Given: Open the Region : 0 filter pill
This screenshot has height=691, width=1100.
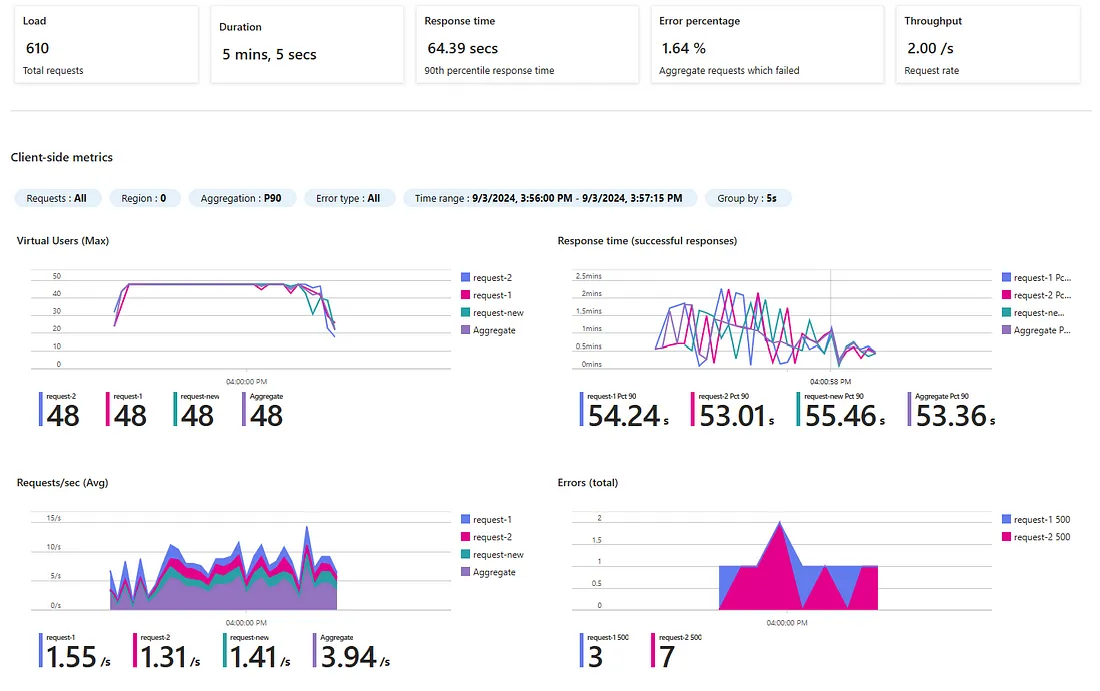Looking at the screenshot, I should [x=144, y=198].
